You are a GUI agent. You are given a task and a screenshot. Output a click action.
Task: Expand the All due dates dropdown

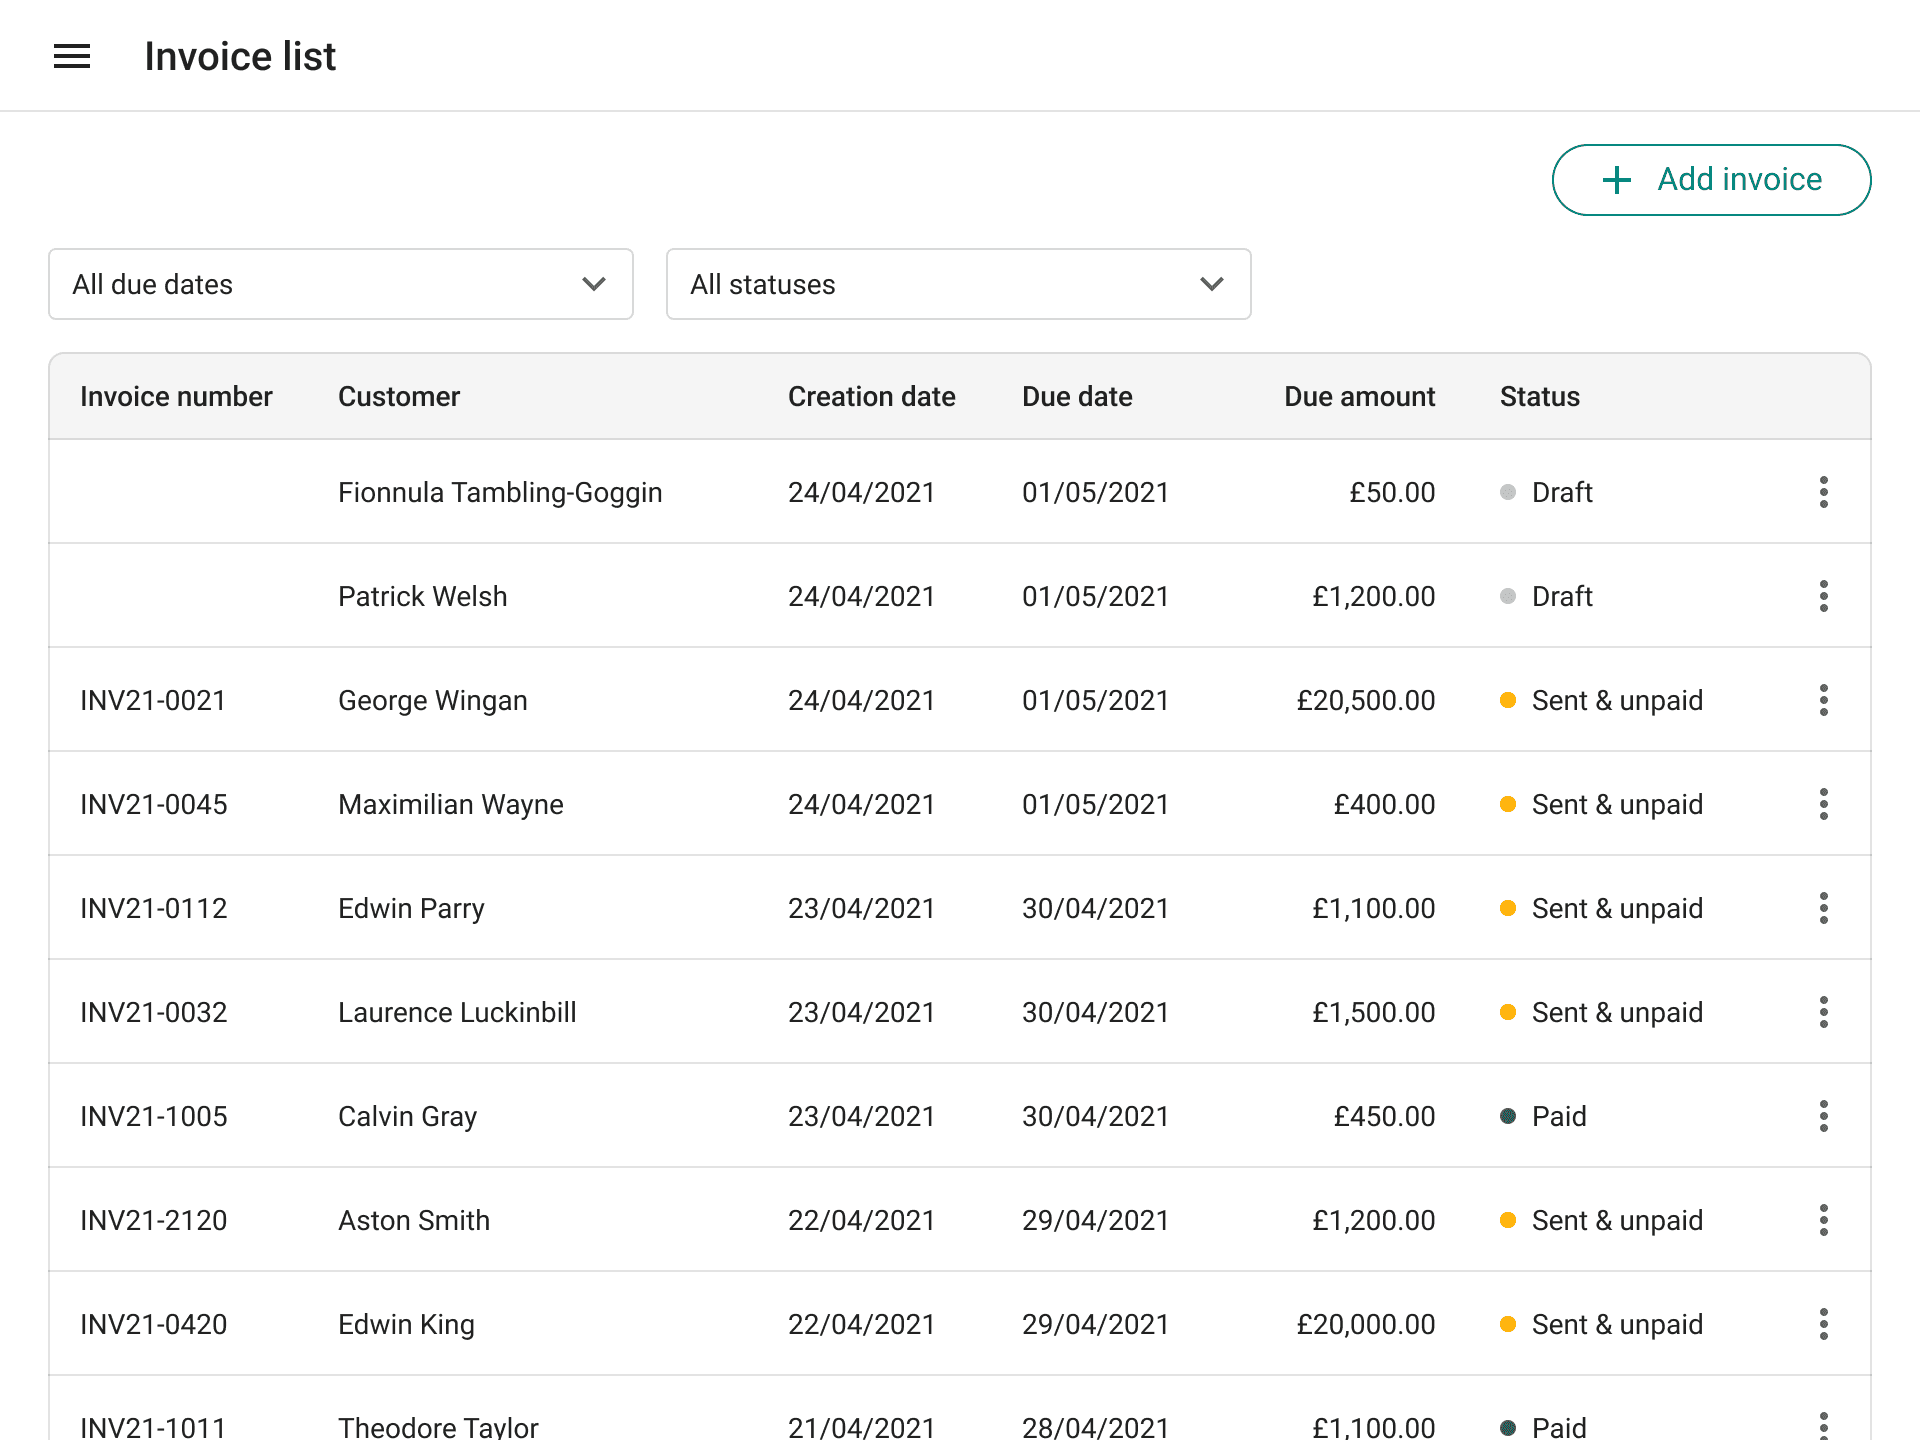(x=340, y=284)
